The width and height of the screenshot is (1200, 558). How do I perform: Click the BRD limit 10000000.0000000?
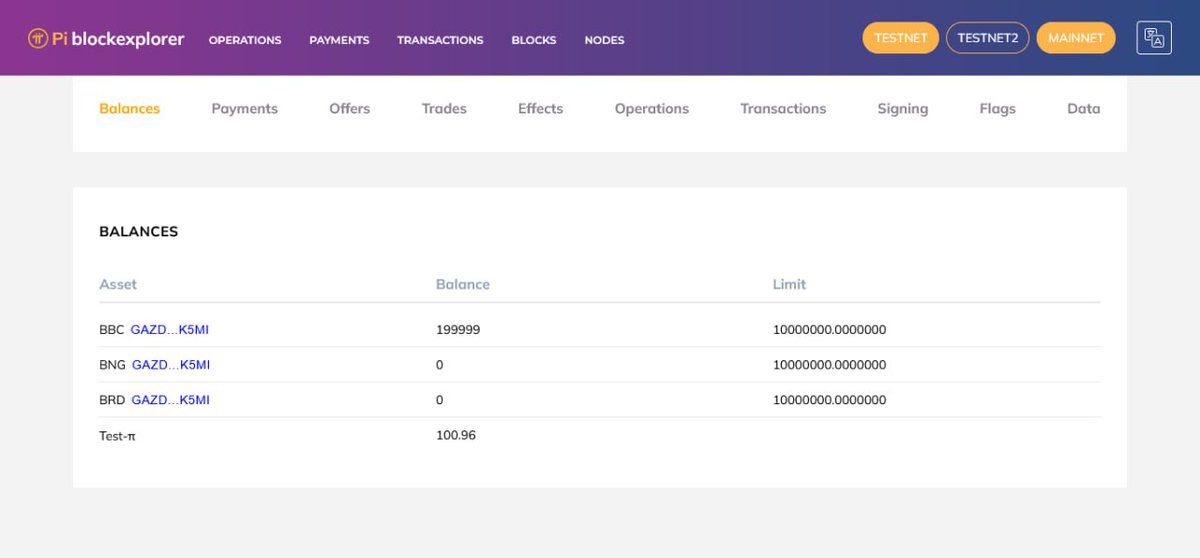coord(830,399)
